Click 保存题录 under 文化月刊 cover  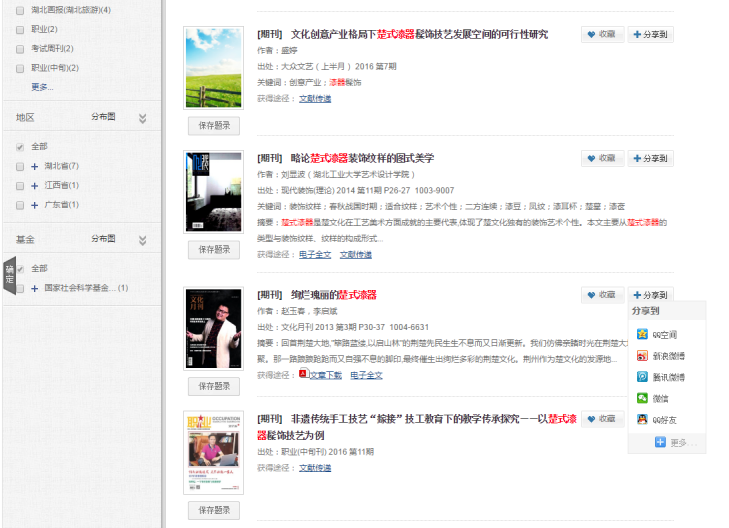pos(214,386)
